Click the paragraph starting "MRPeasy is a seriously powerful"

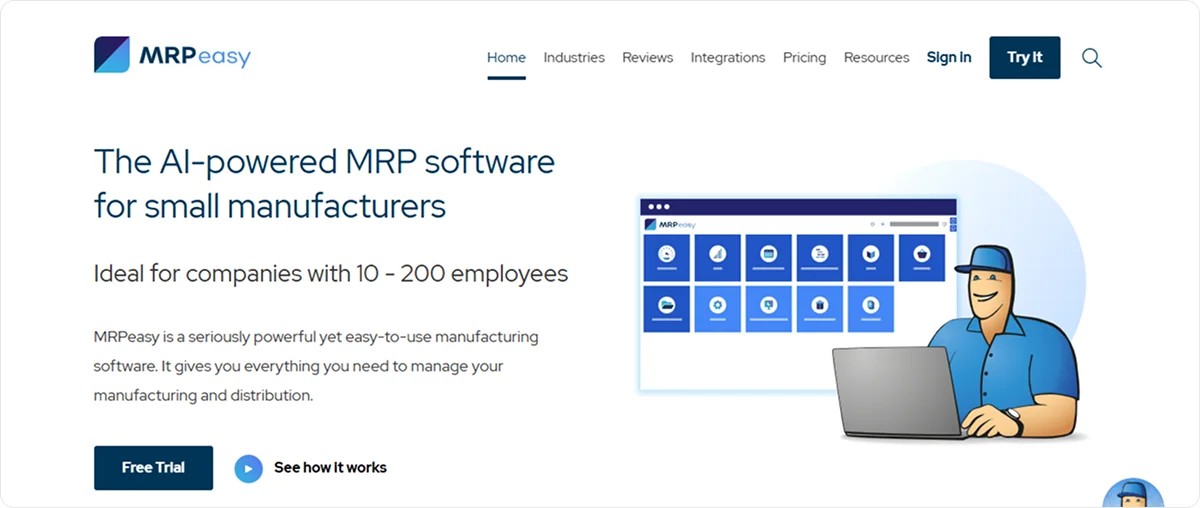pos(316,366)
